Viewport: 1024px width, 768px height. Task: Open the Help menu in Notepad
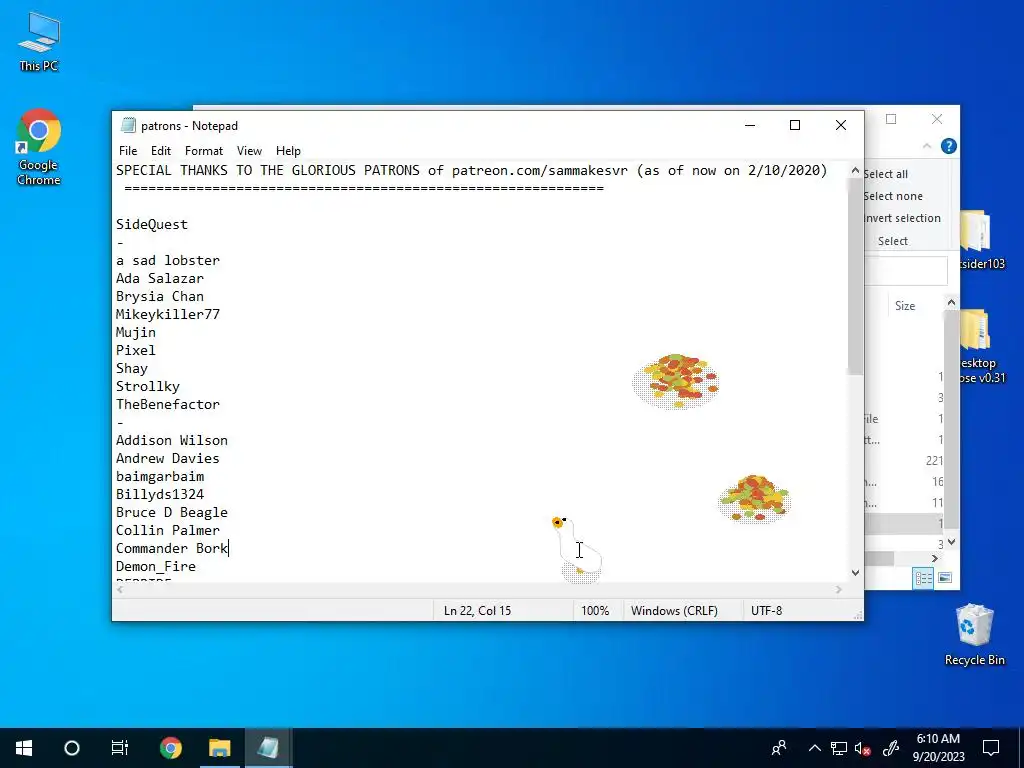[288, 151]
